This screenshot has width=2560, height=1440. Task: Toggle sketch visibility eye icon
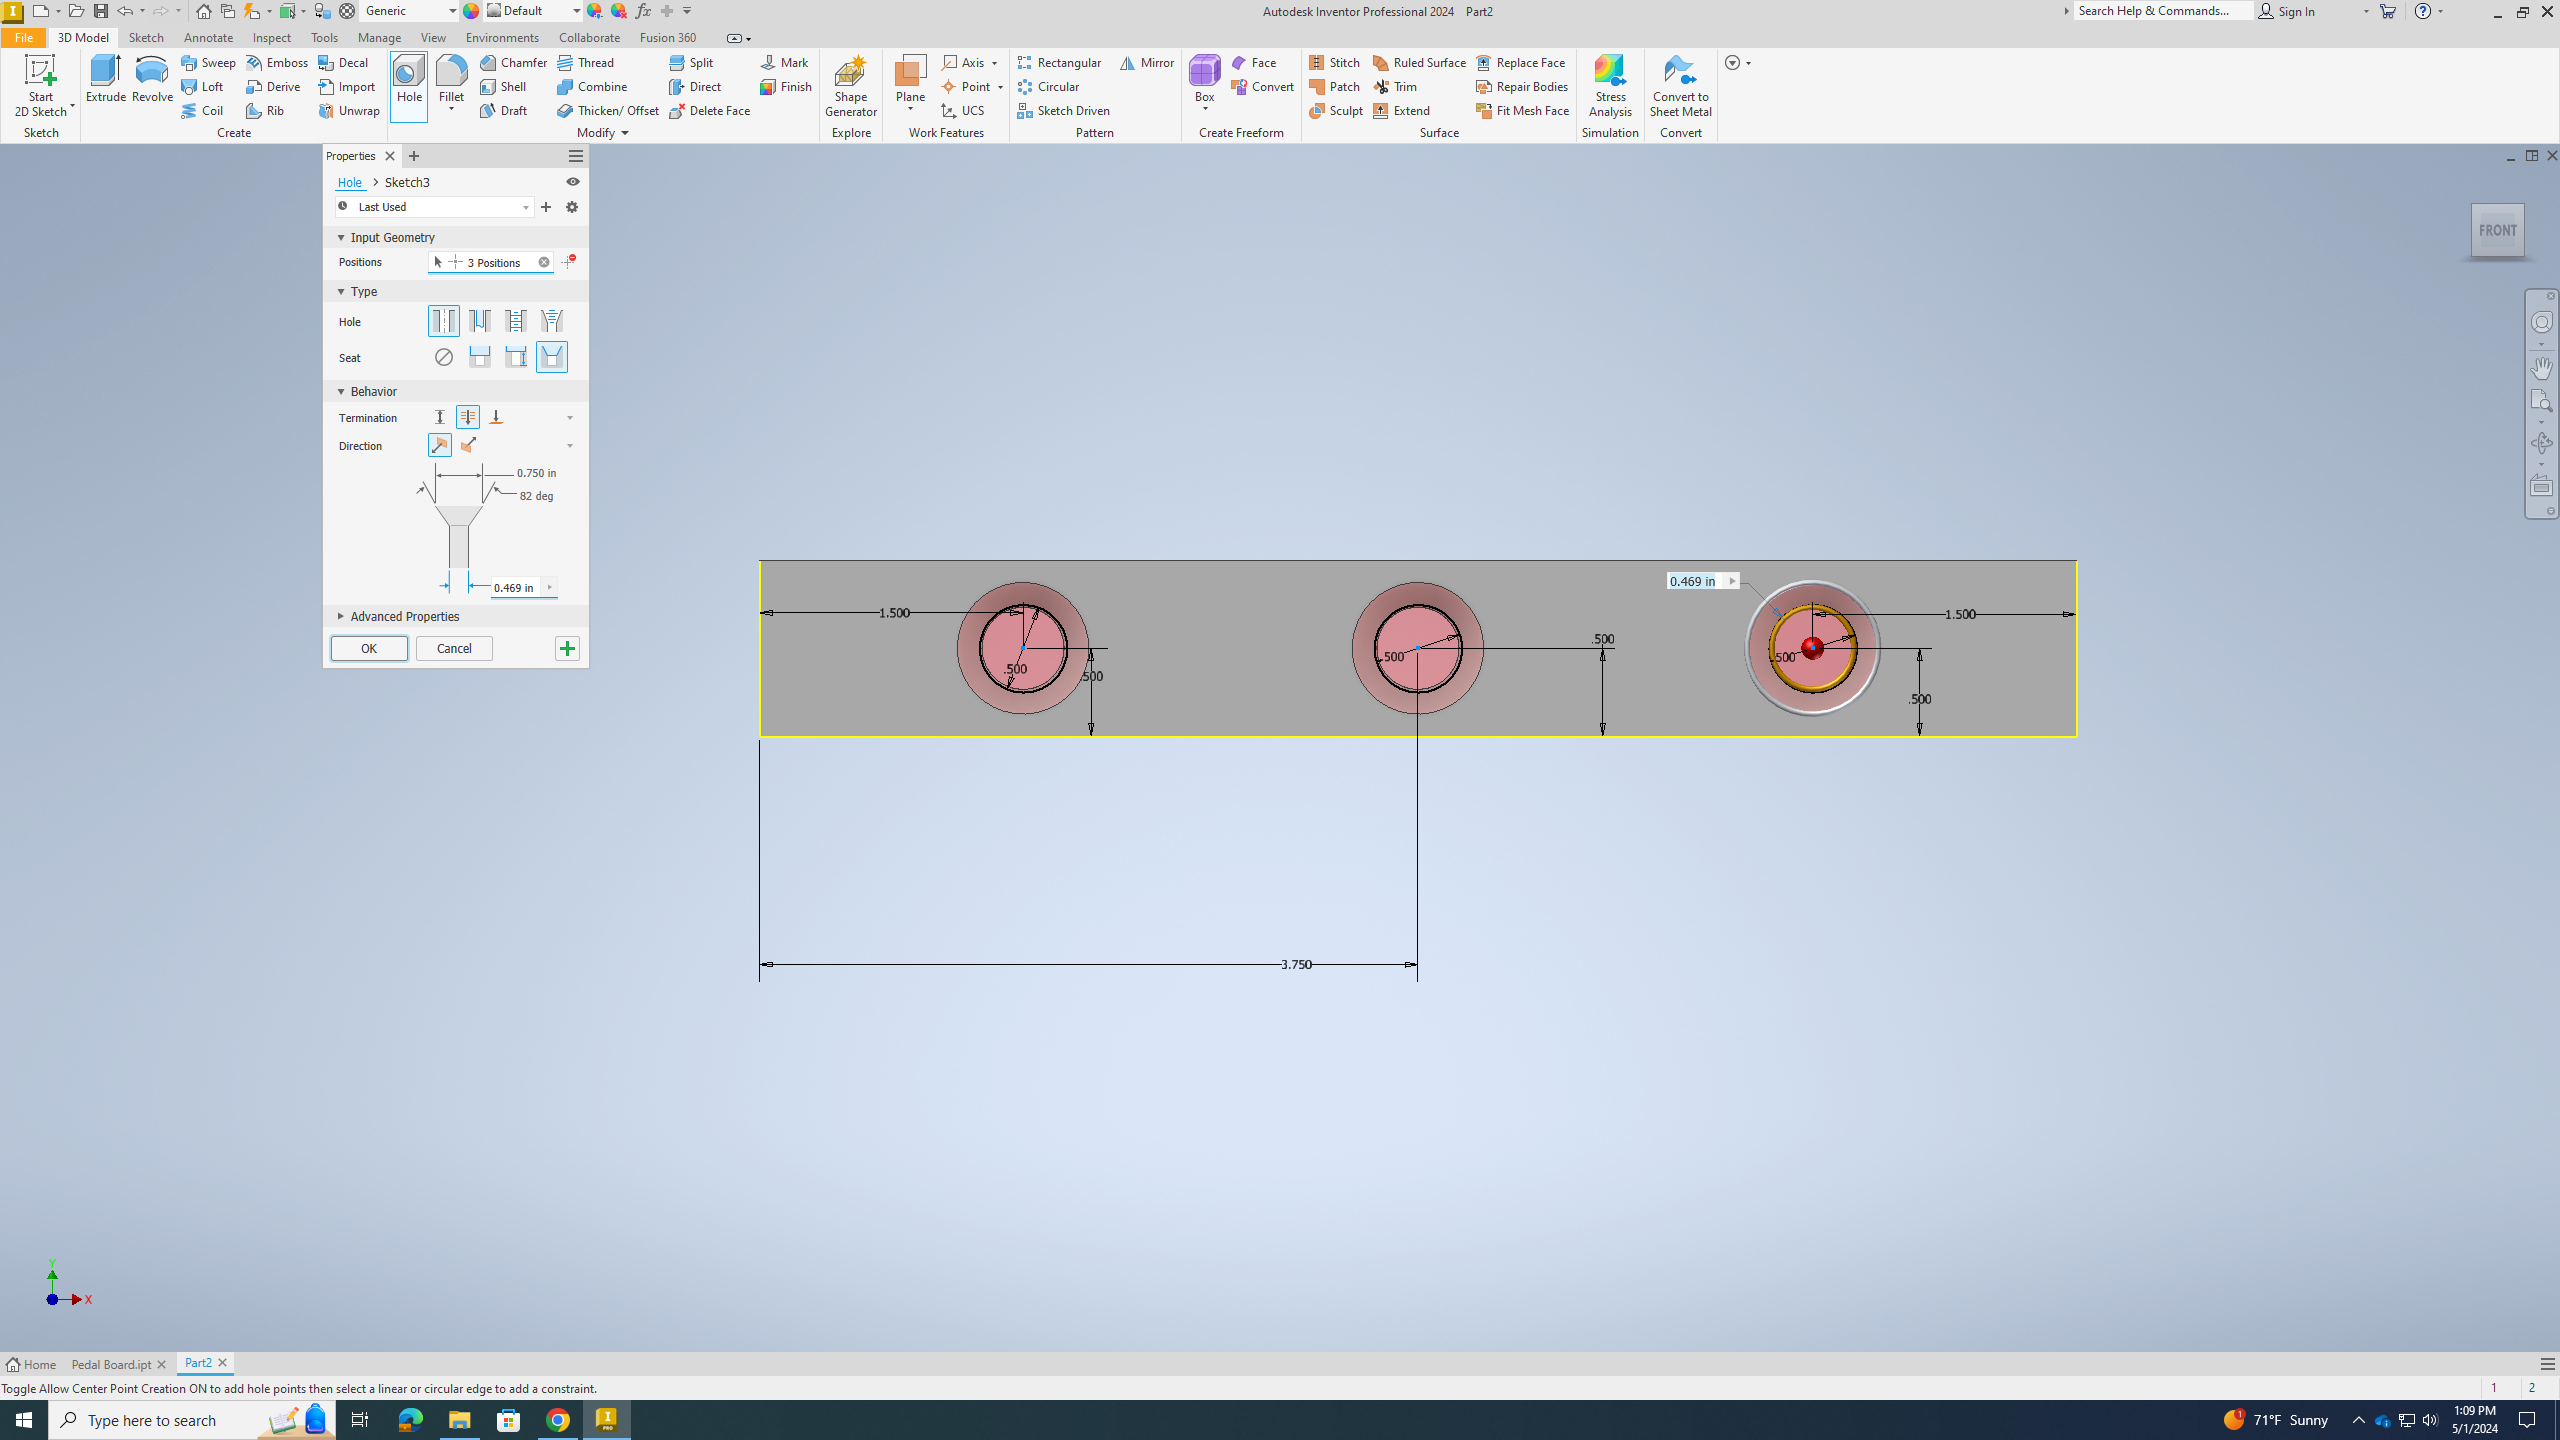coord(573,182)
